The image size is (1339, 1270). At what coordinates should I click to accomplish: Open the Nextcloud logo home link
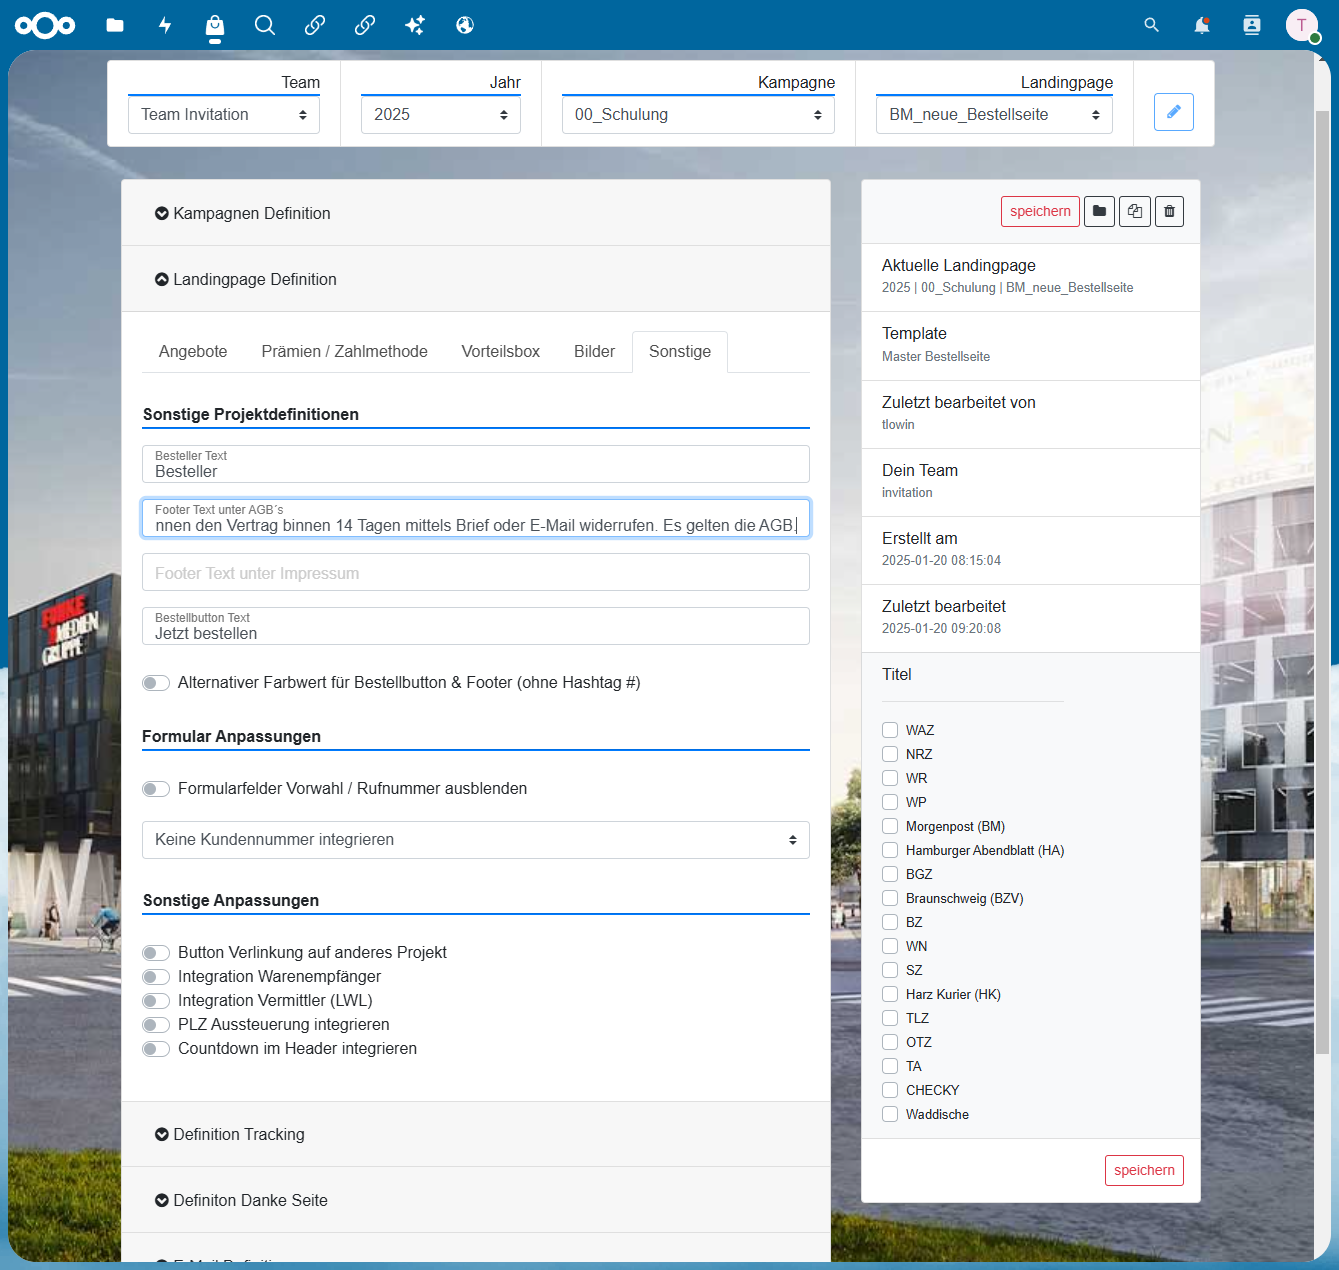click(x=45, y=25)
